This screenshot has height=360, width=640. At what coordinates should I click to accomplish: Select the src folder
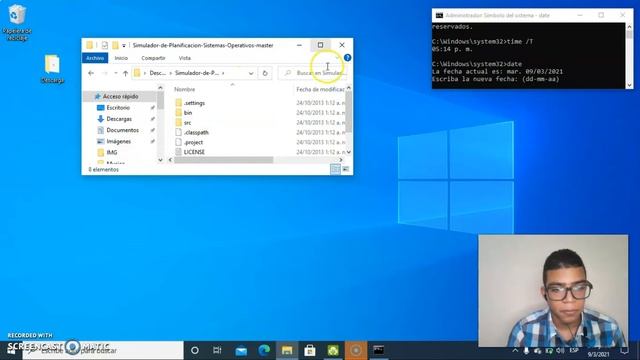tap(187, 122)
